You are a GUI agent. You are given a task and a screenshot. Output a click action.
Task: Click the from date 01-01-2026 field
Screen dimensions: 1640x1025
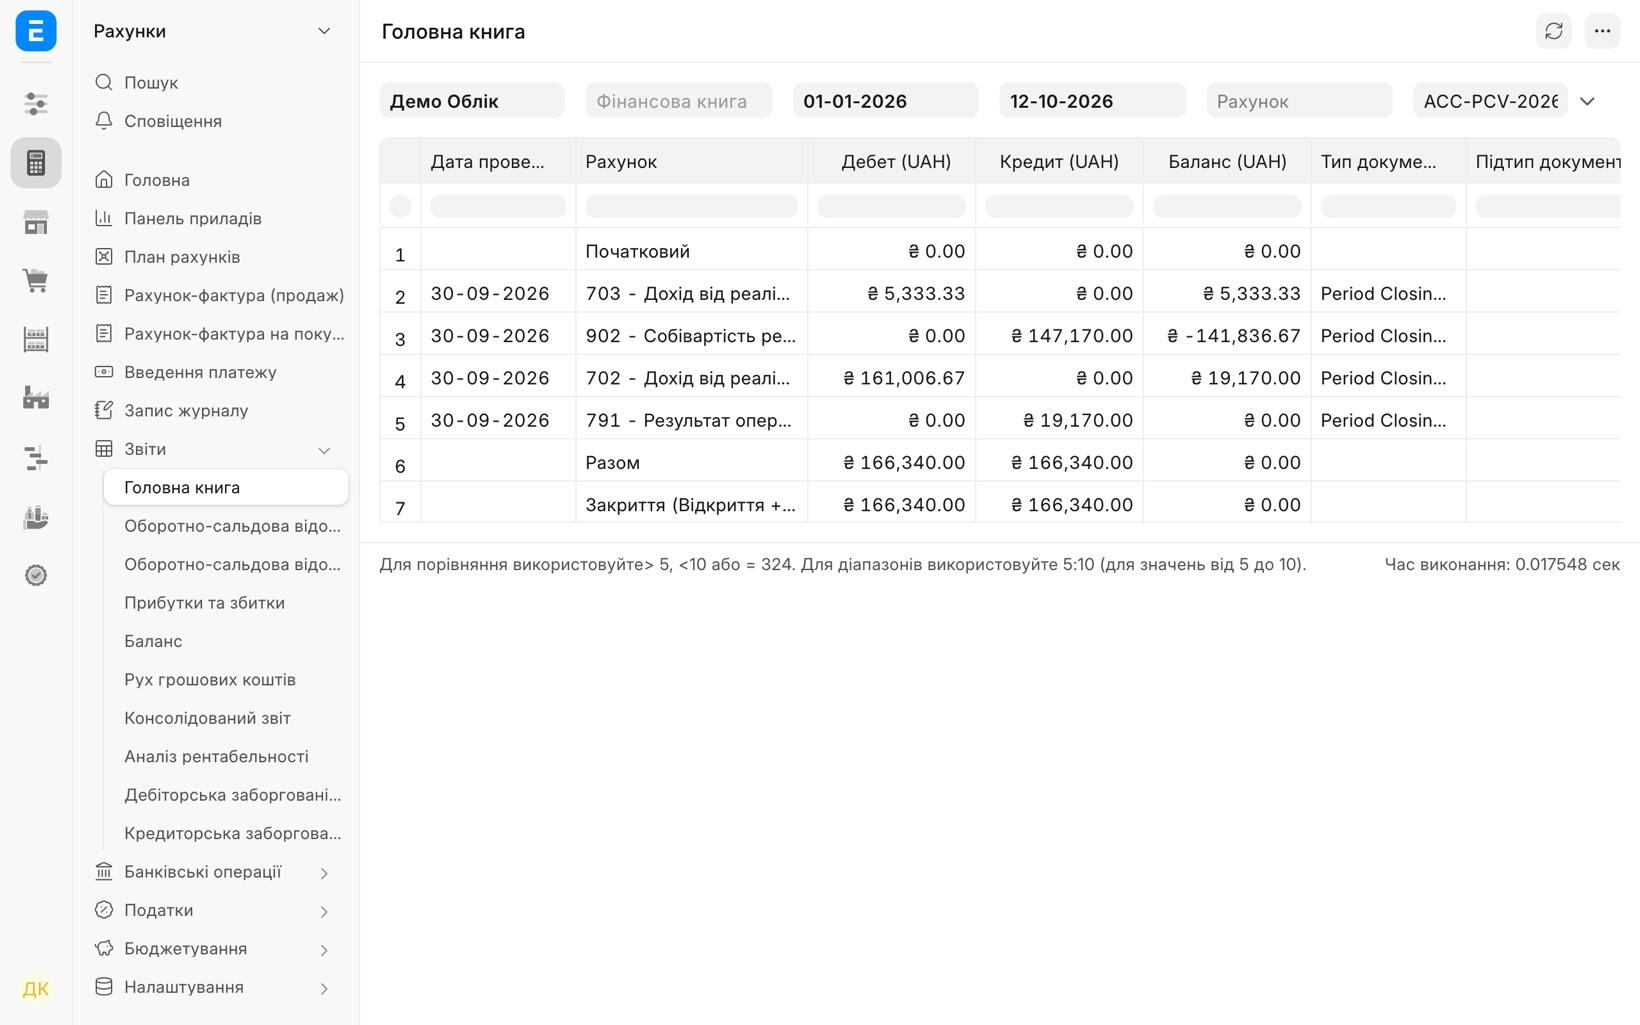[885, 100]
